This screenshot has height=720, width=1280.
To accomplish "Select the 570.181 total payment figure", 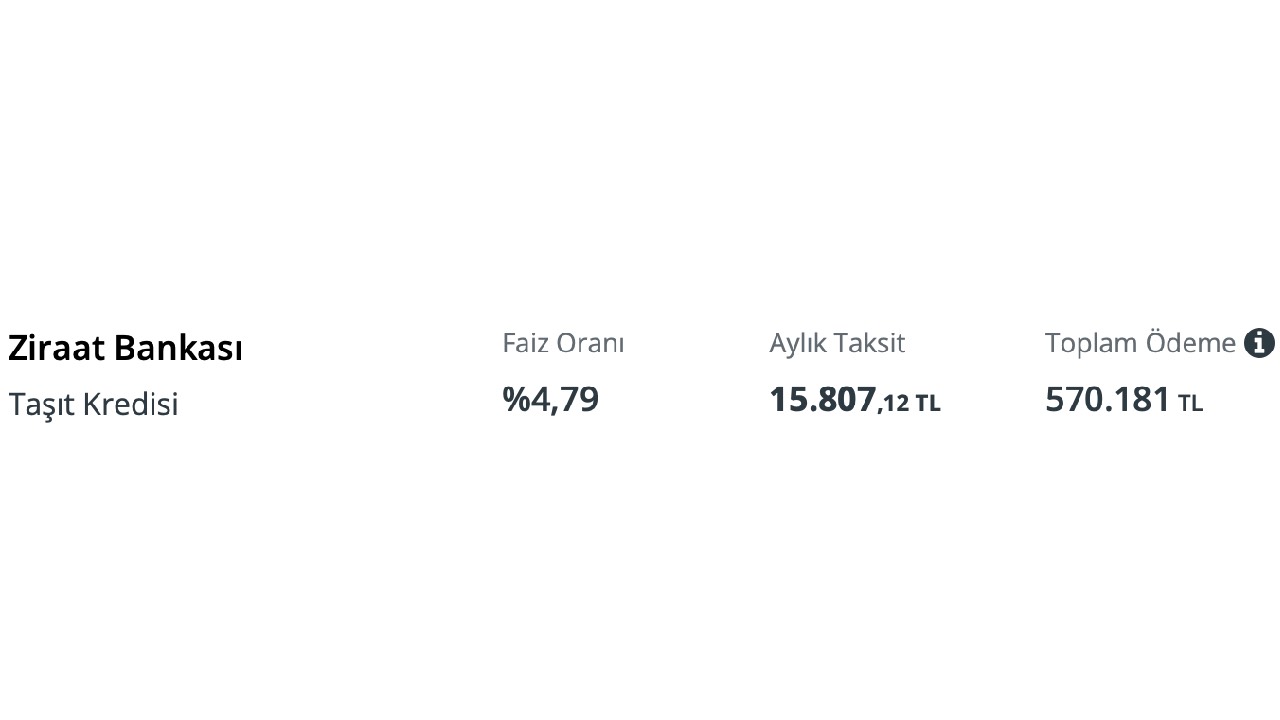I will (x=1107, y=399).
